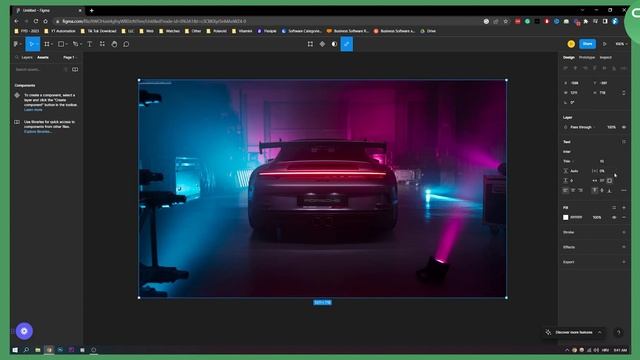Click the Present play icon

pyautogui.click(x=604, y=44)
